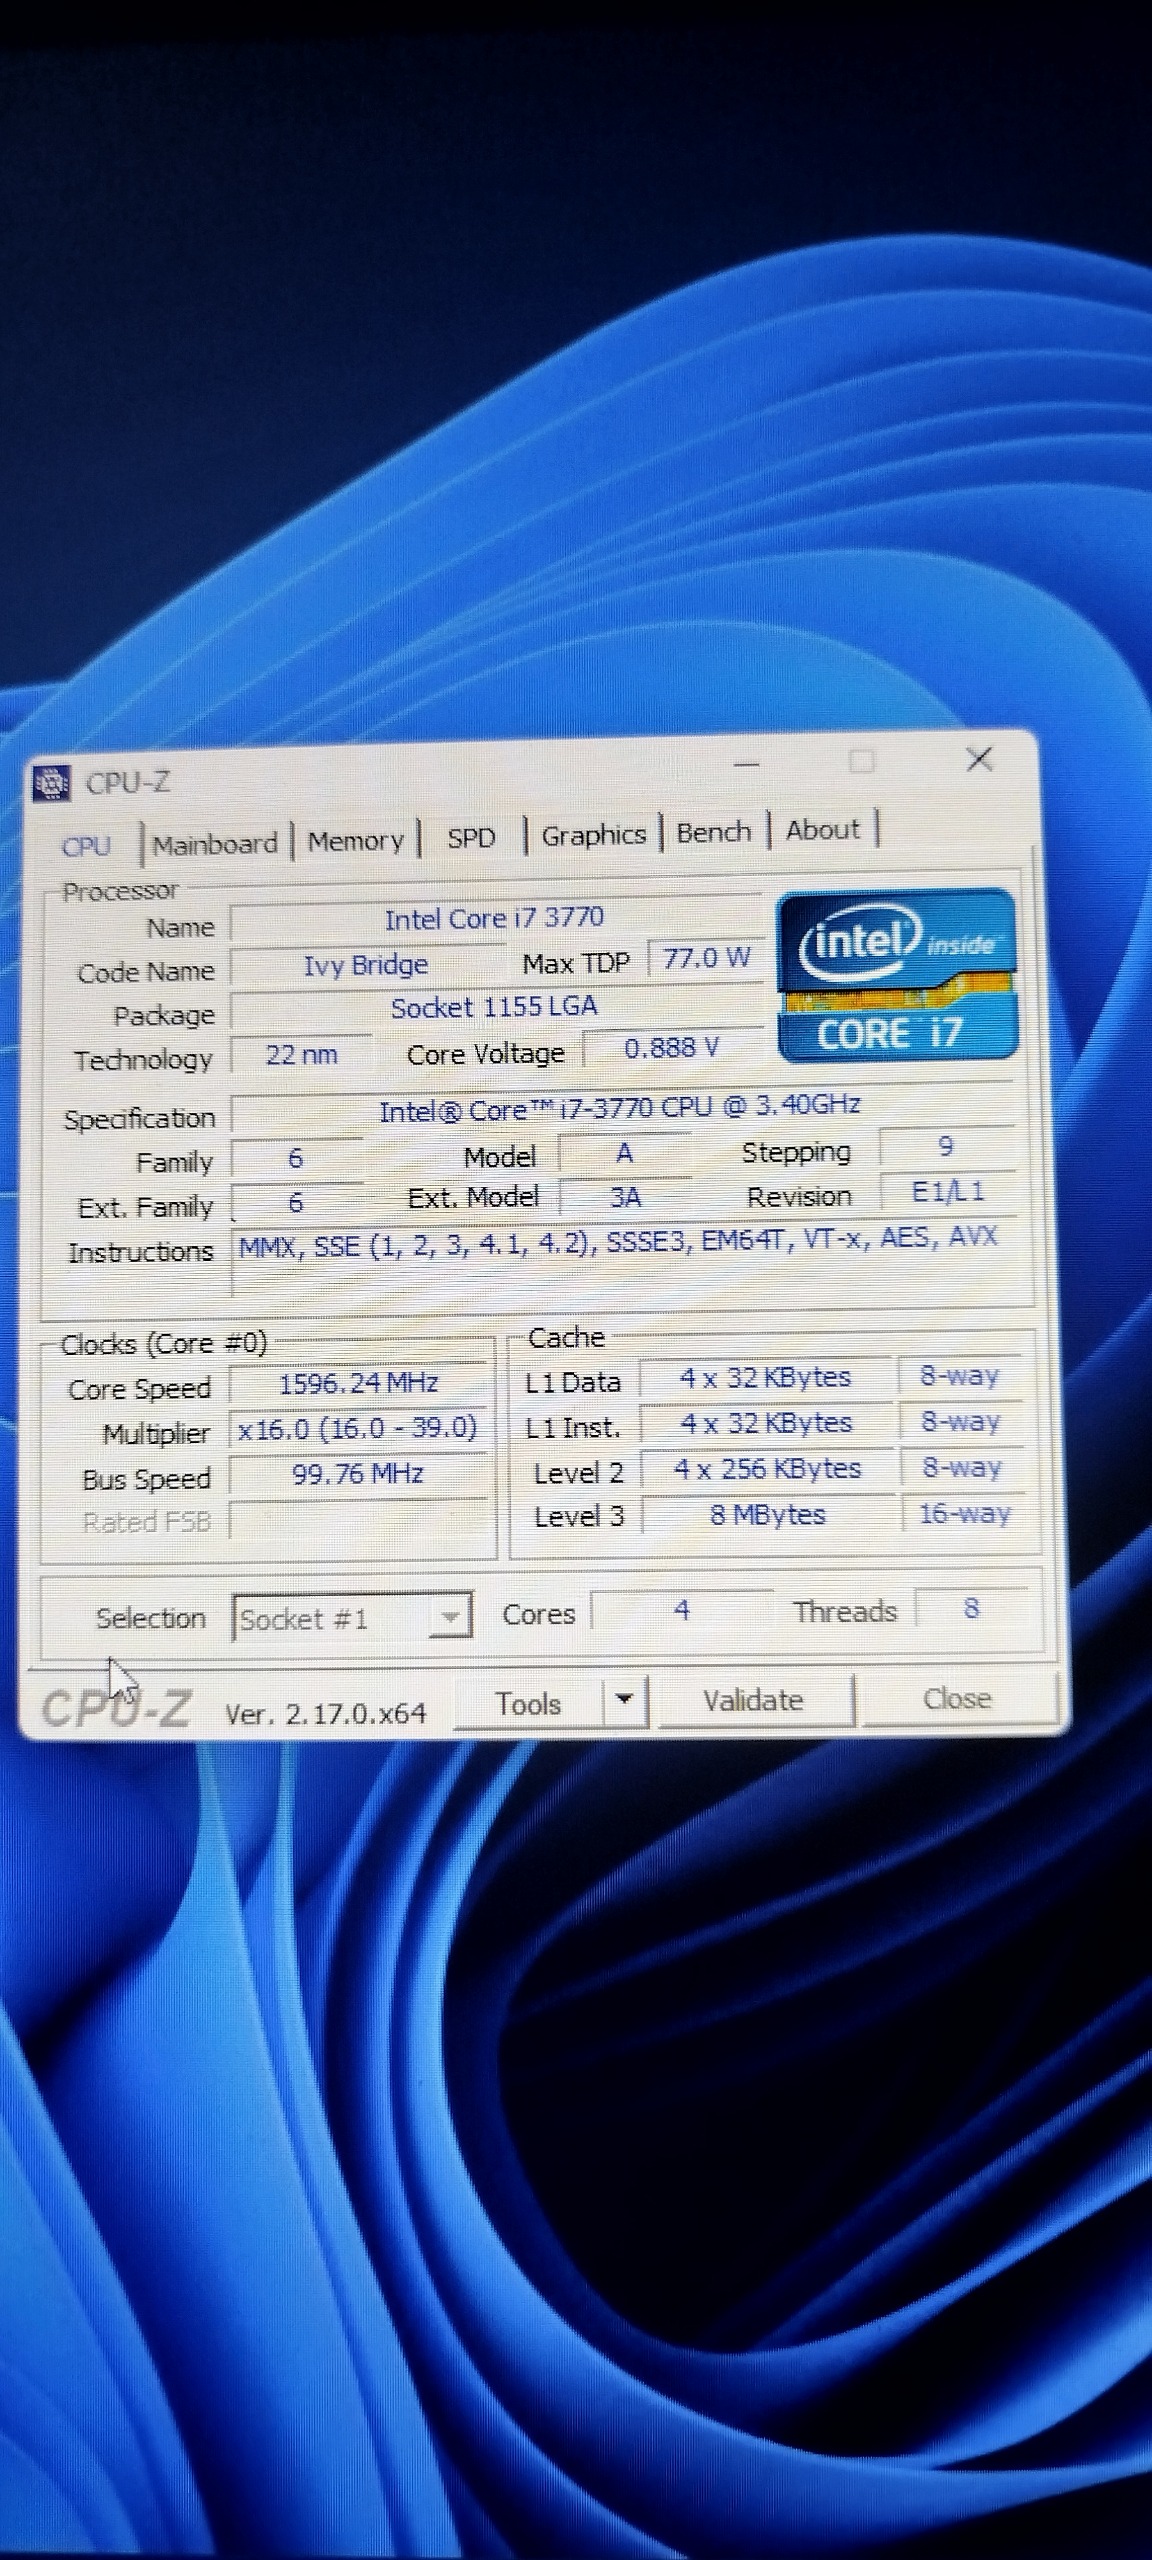1152x2560 pixels.
Task: Click the Intel Core i7 logo badge
Action: pos(897,975)
